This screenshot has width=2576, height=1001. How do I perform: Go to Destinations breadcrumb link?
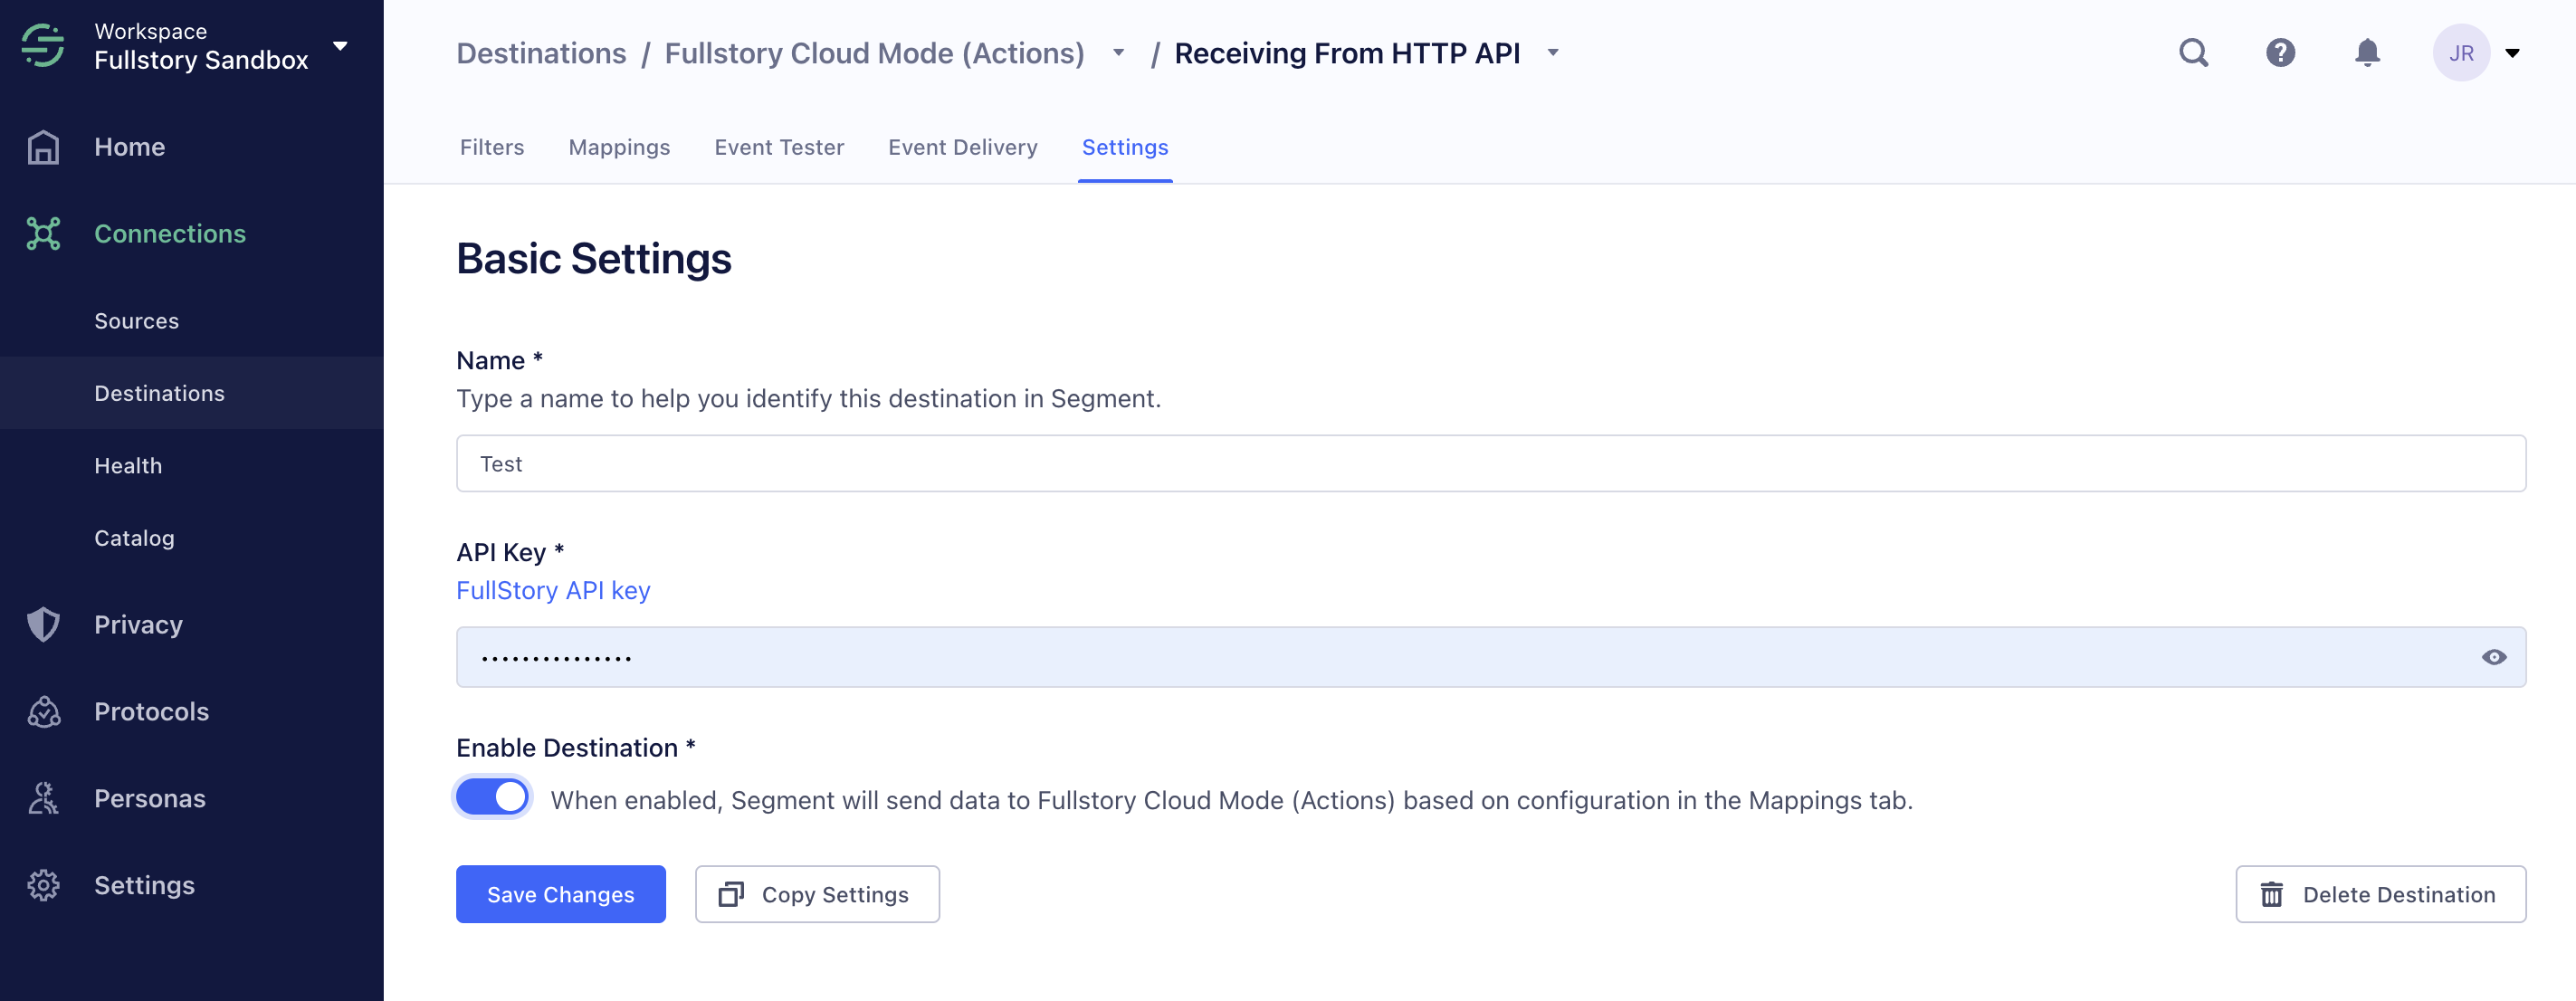coord(541,53)
